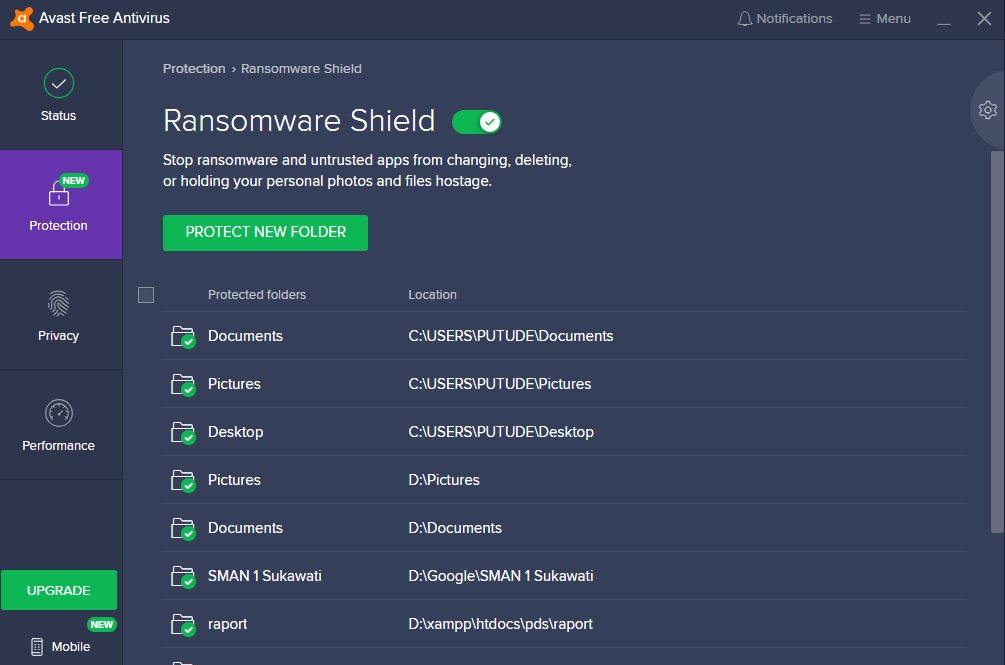Image resolution: width=1005 pixels, height=665 pixels.
Task: Open Ransomware Shield settings gear
Action: pyautogui.click(x=988, y=110)
